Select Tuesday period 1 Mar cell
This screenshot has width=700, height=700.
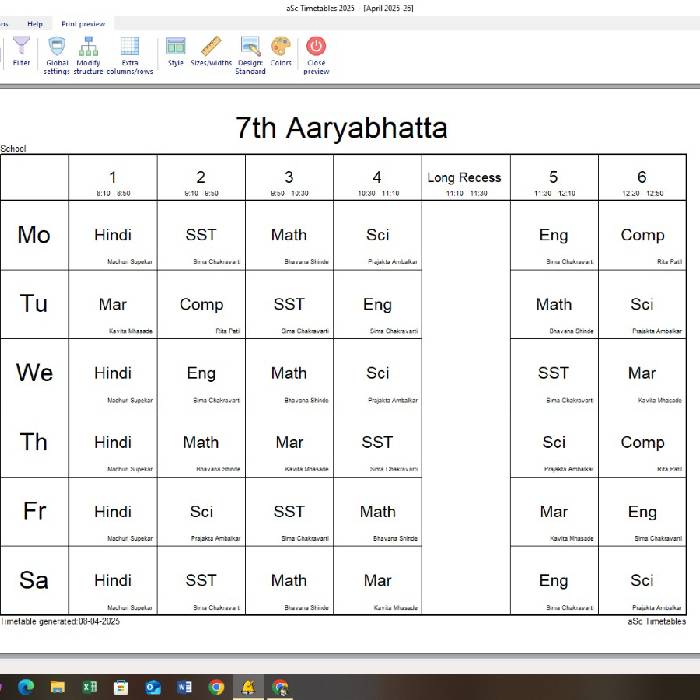click(112, 304)
